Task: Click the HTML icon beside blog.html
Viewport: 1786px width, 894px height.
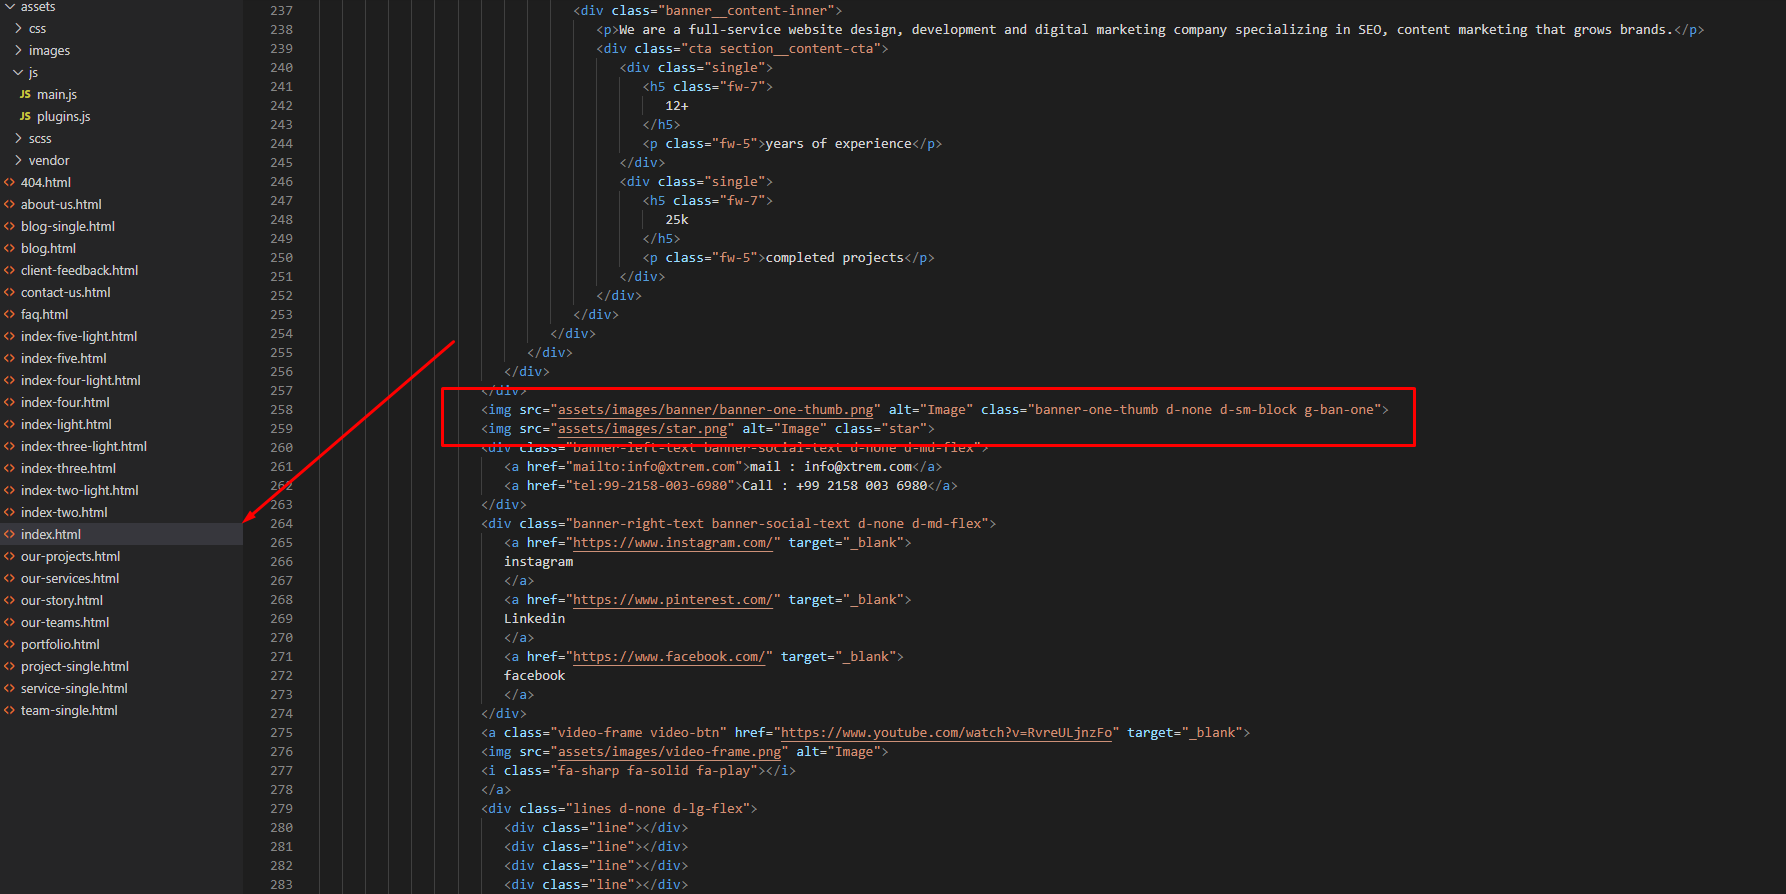Action: pos(10,248)
